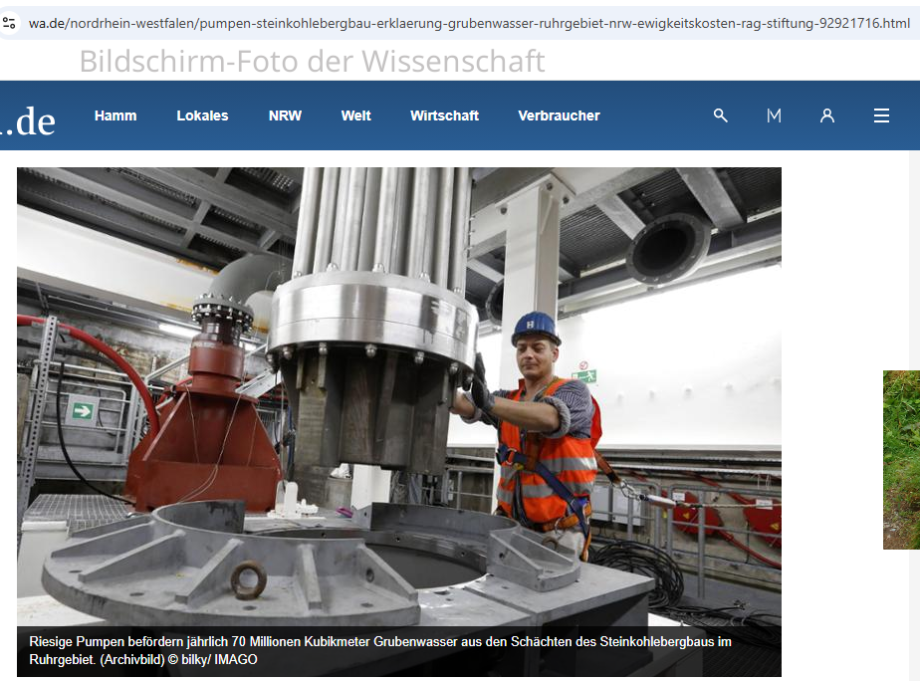Click the worker's blue helmet in photo
Image resolution: width=920 pixels, height=681 pixels.
536,326
